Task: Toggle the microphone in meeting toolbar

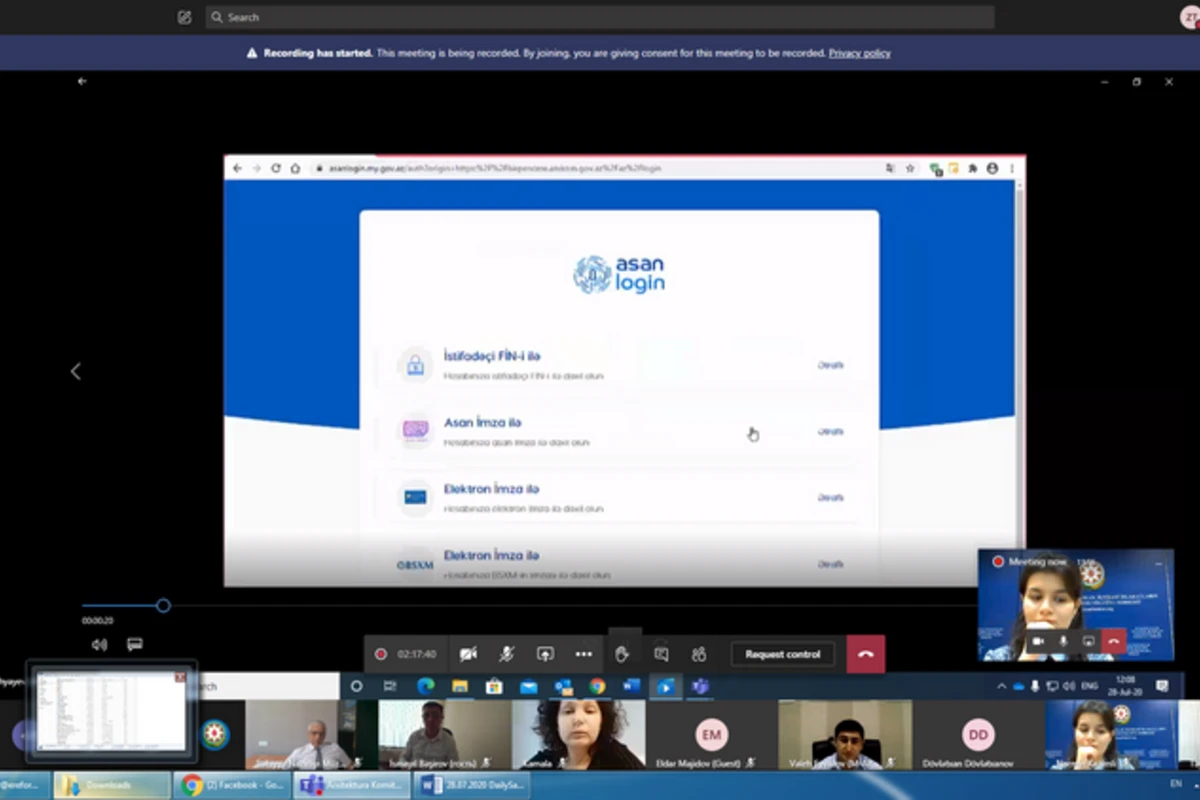Action: click(507, 654)
